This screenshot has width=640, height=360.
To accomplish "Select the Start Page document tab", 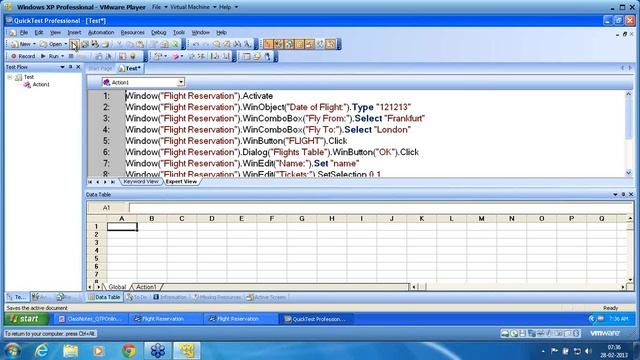I will pos(100,69).
